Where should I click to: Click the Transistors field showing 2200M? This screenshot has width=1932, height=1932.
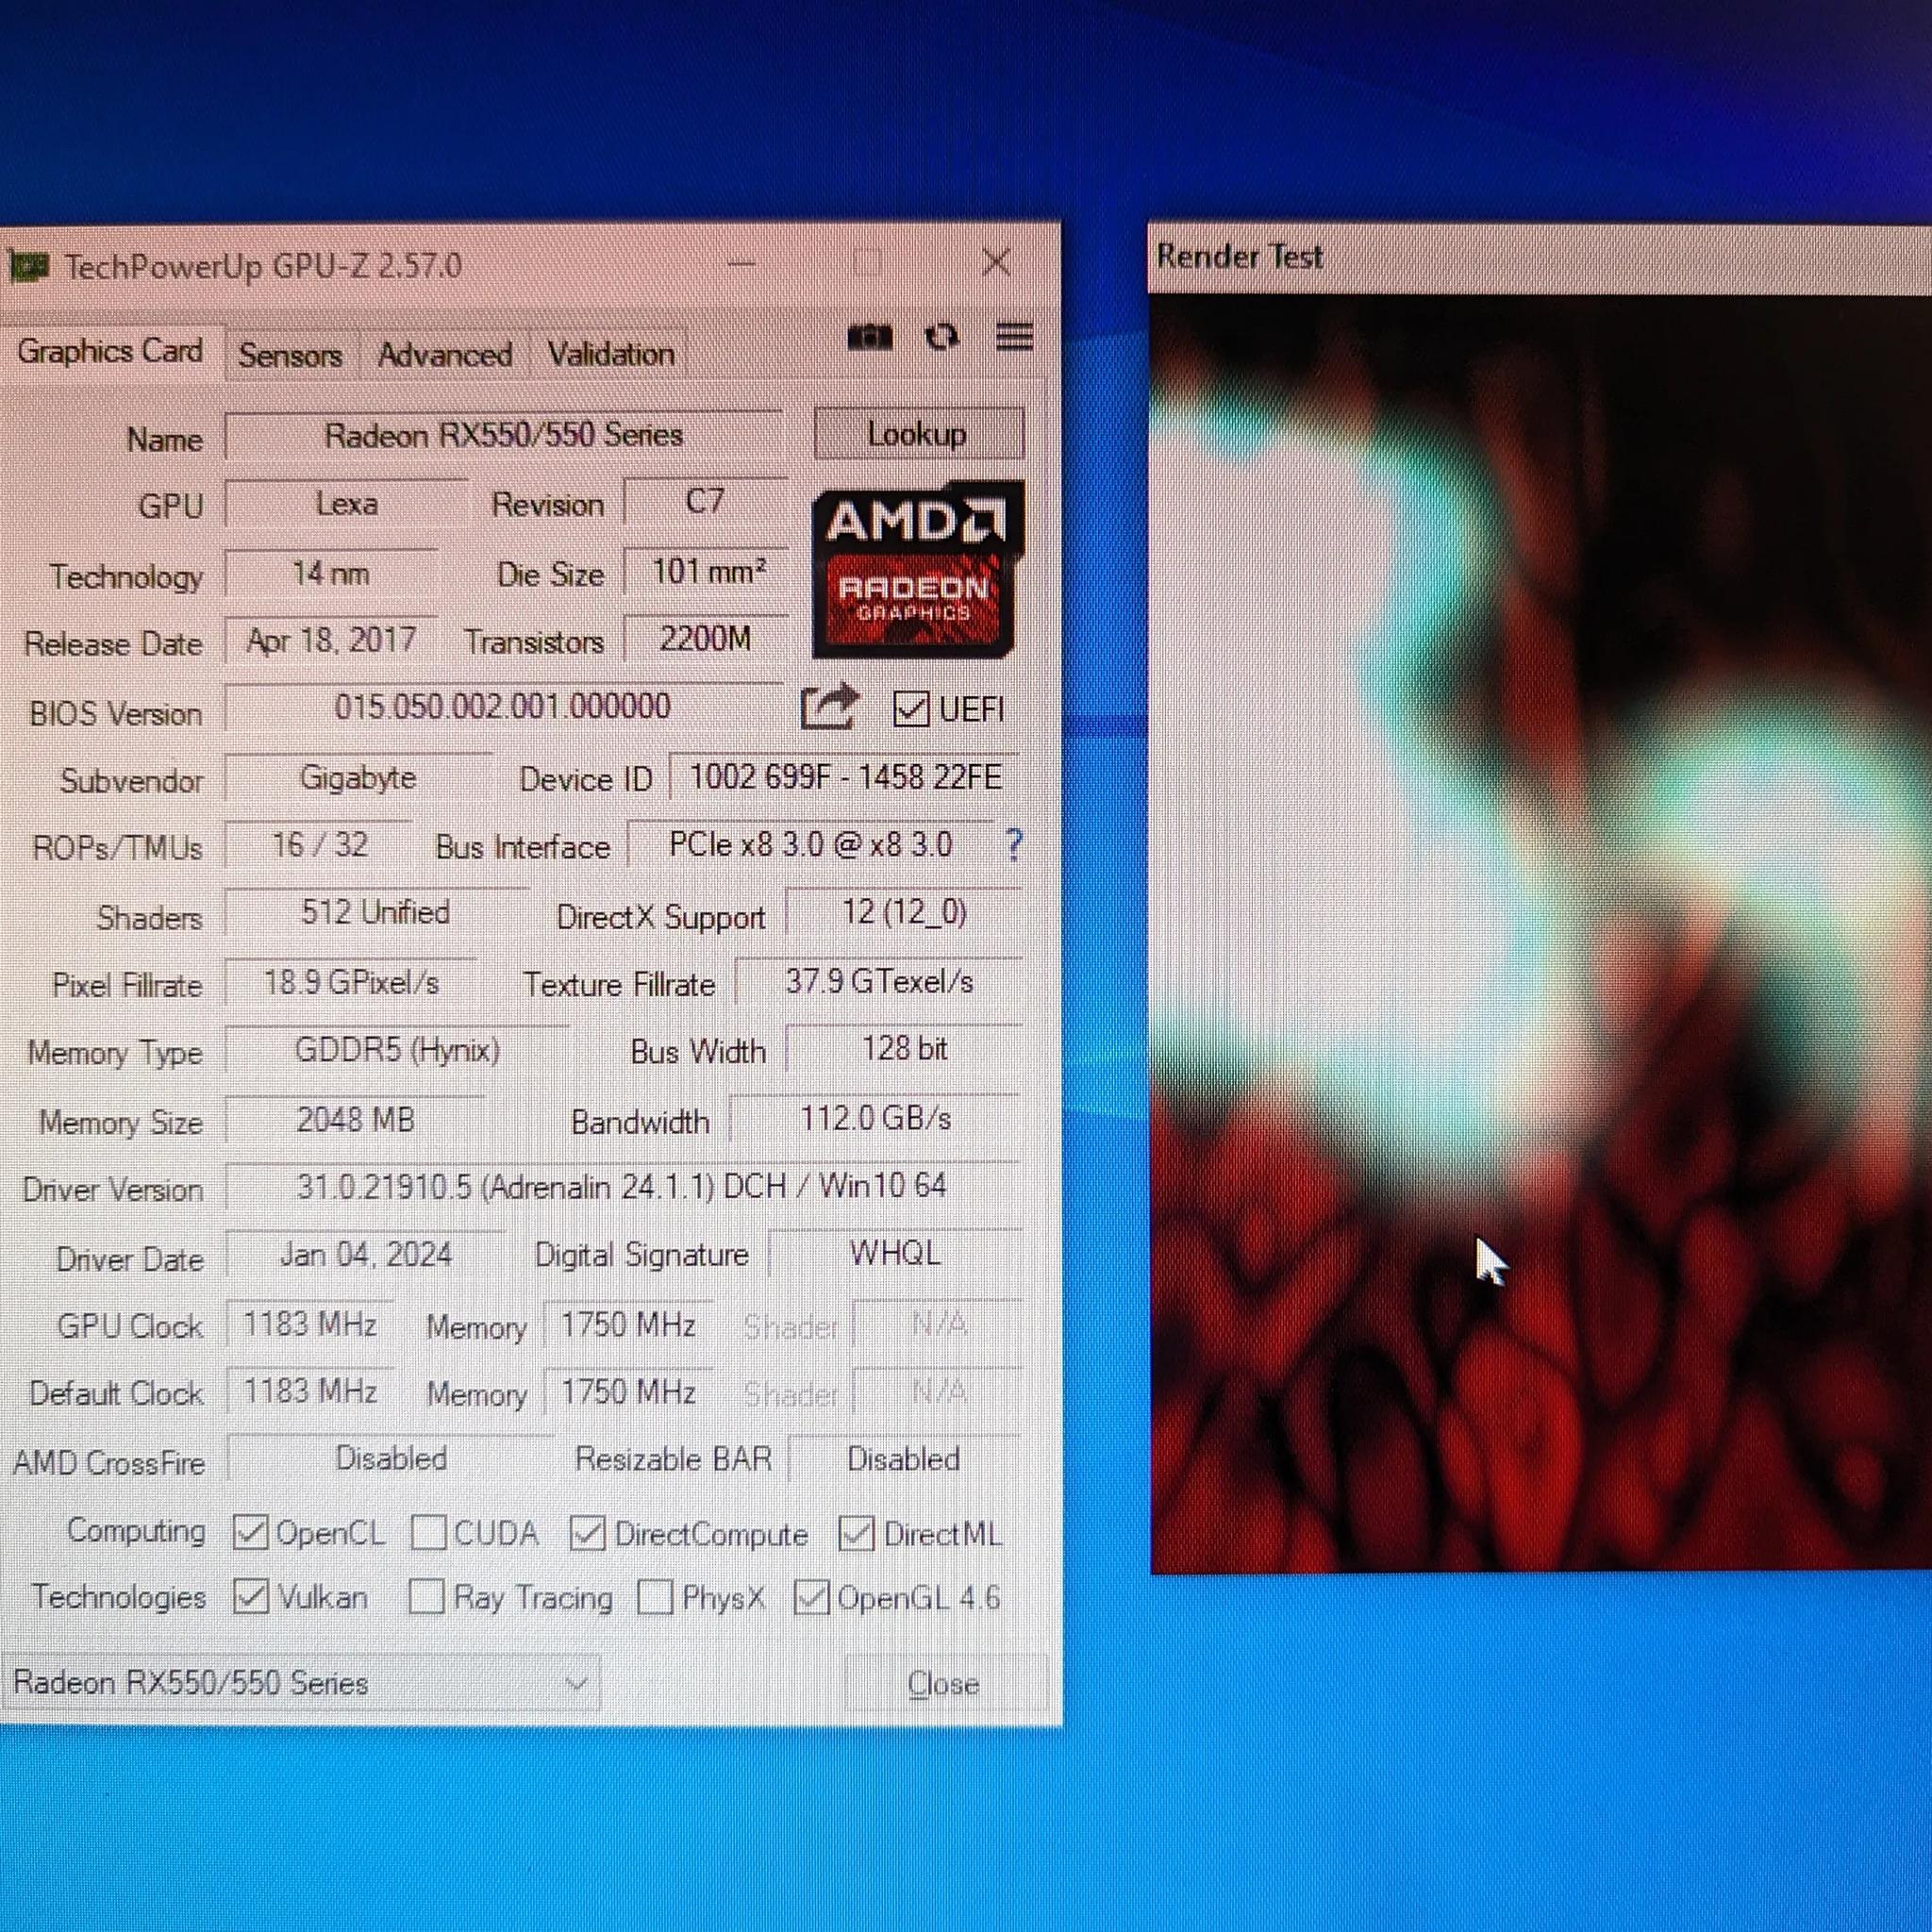(x=705, y=638)
